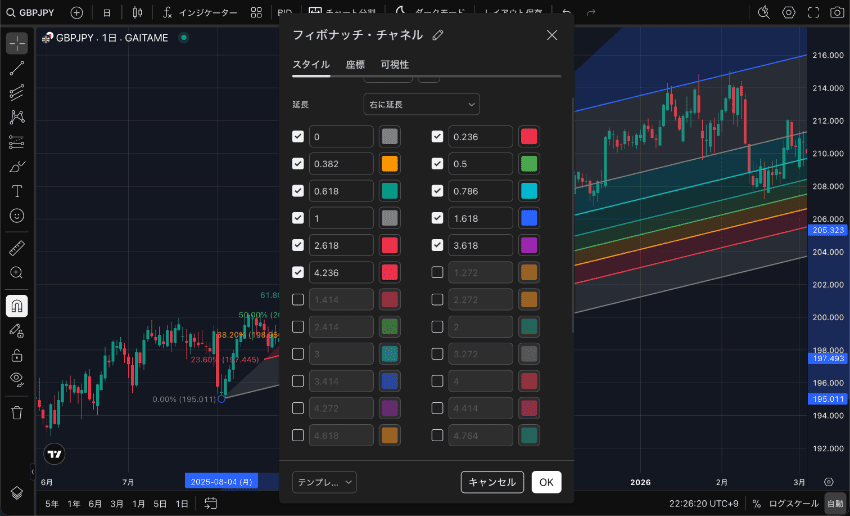This screenshot has height=516, width=850.
Task: Uncheck the 0.236 level checkbox
Action: tap(437, 136)
